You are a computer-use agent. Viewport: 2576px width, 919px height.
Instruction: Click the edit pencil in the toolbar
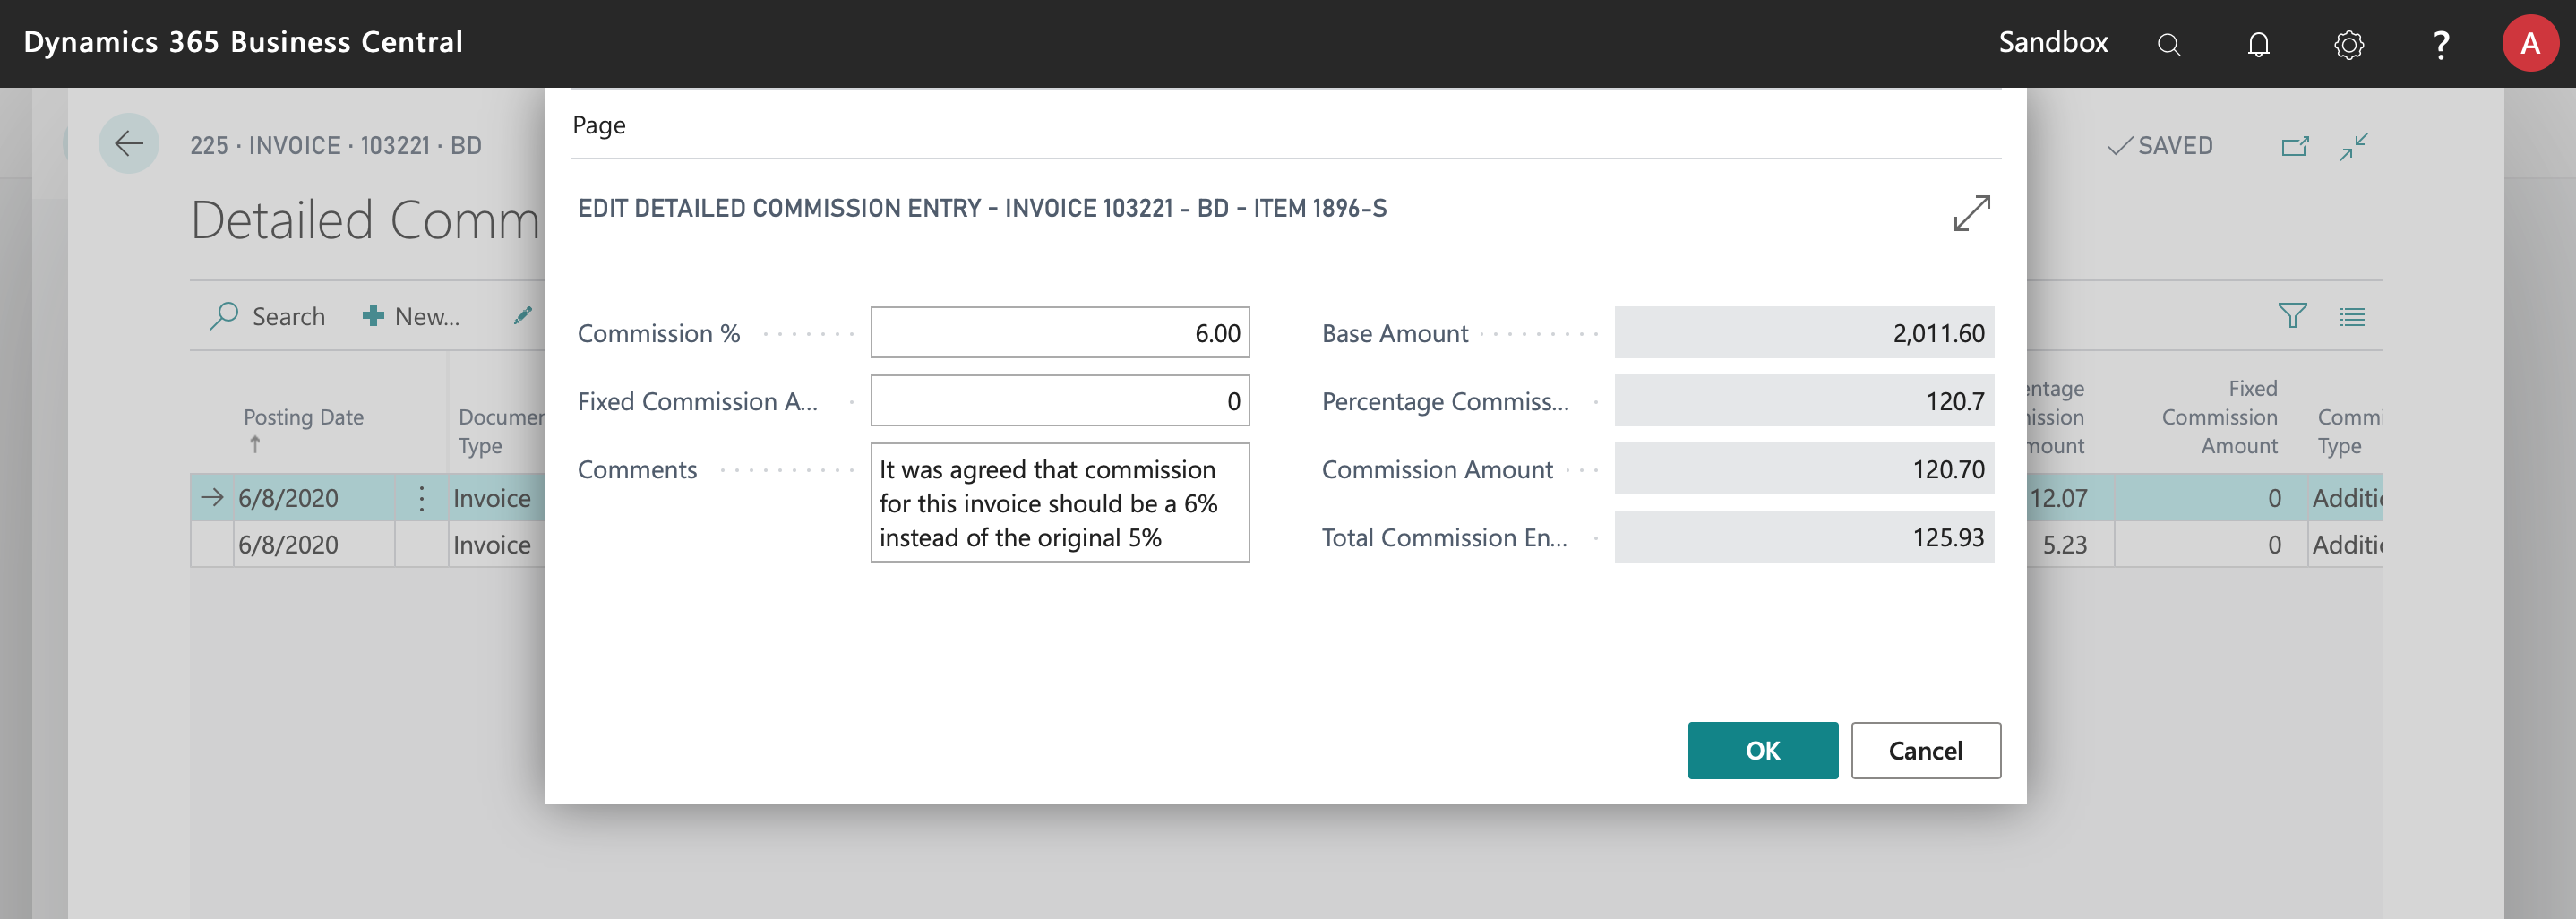coord(522,316)
